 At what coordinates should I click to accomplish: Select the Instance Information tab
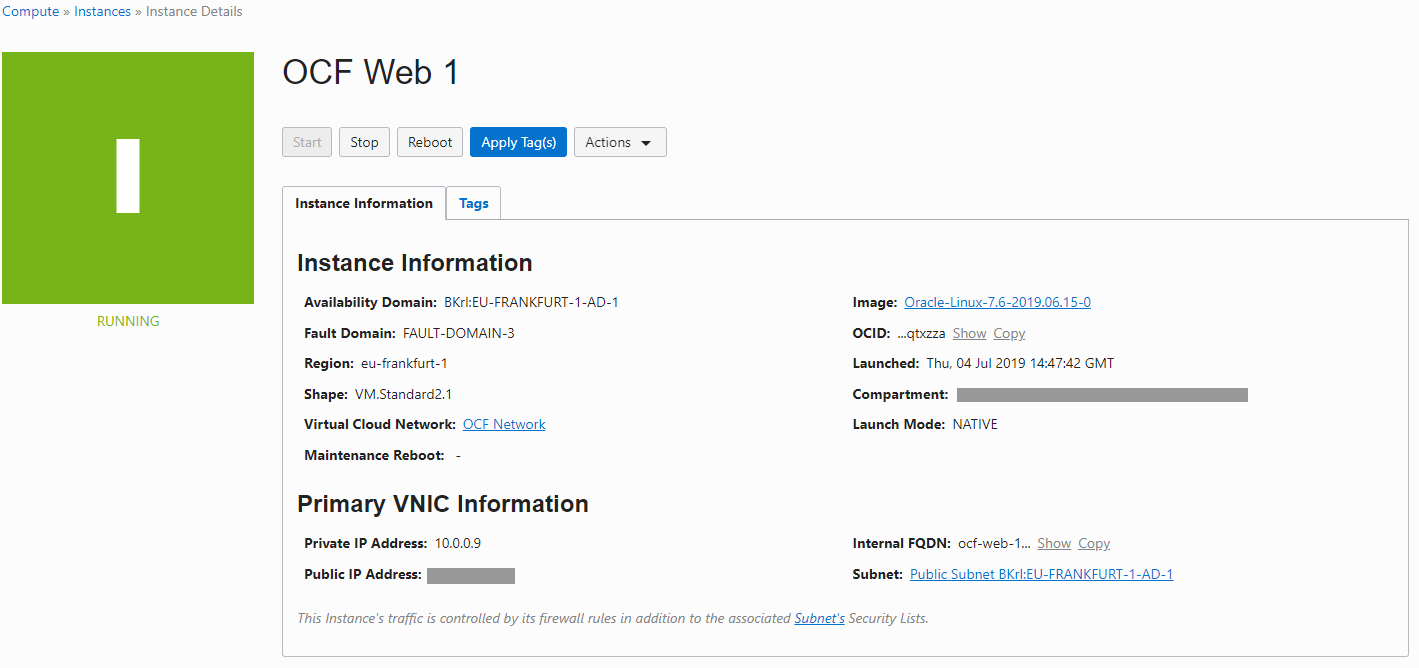pyautogui.click(x=364, y=203)
